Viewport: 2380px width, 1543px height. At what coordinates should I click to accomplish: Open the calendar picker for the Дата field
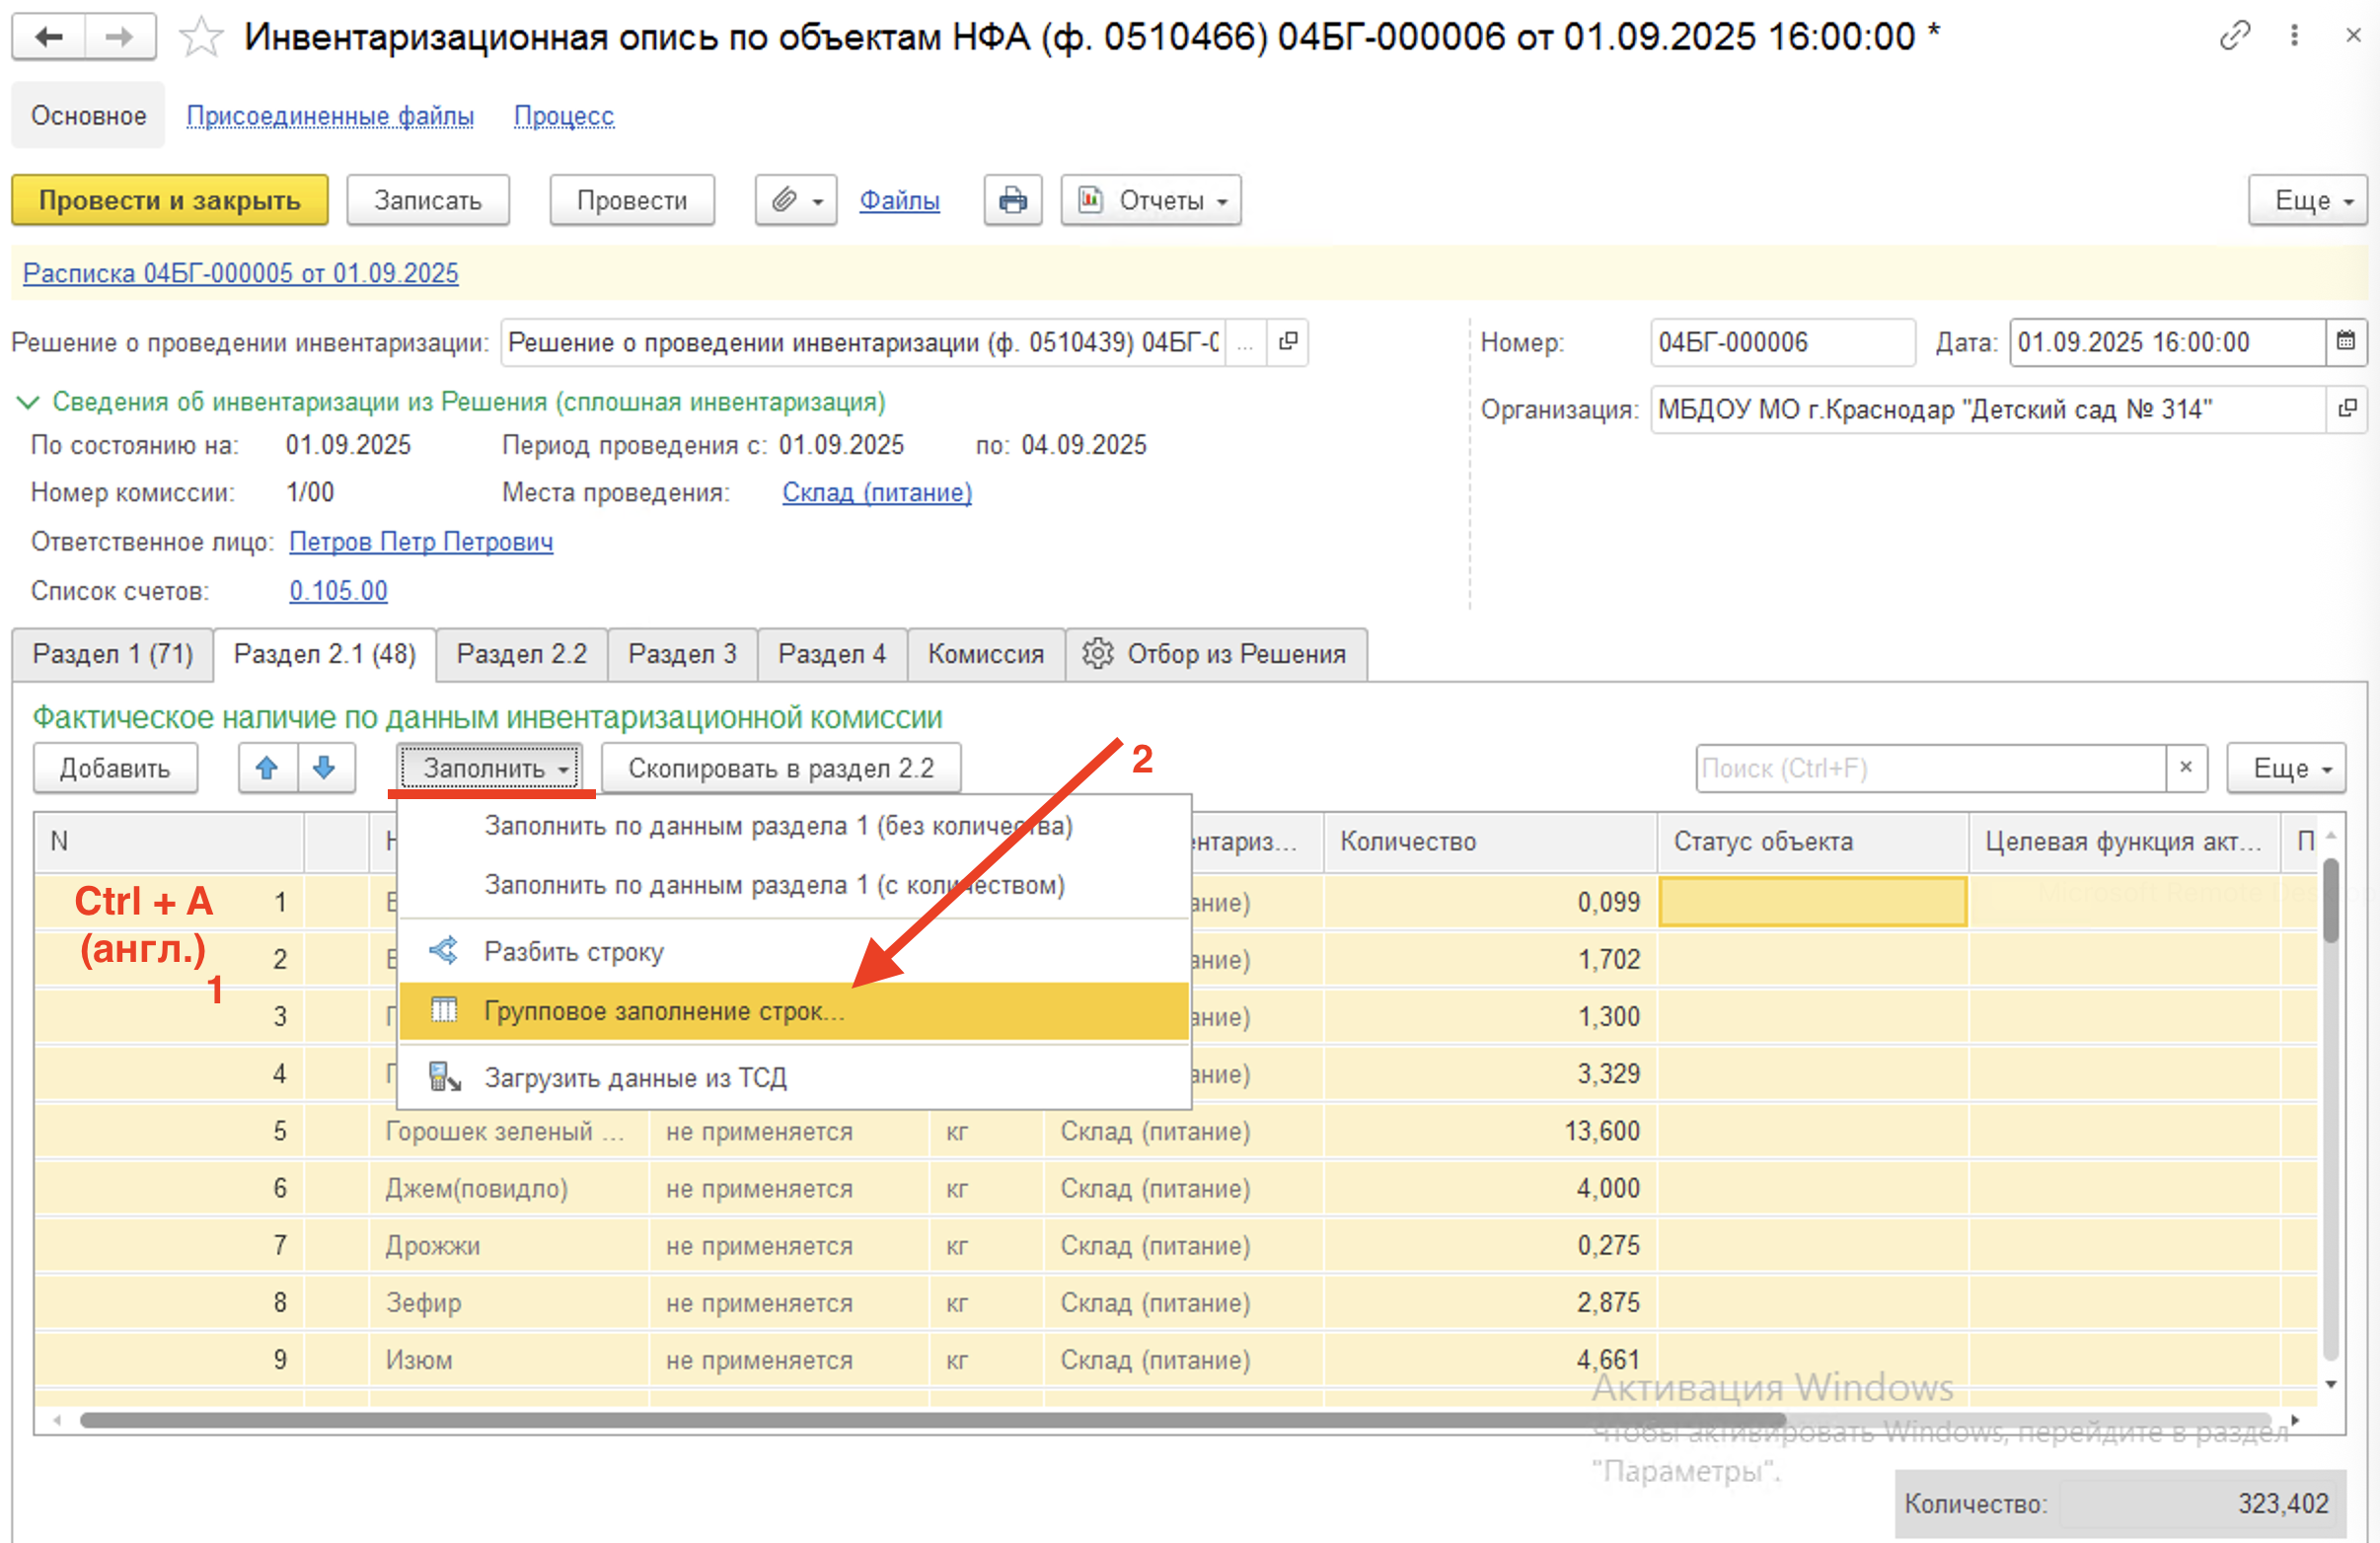pos(2345,342)
